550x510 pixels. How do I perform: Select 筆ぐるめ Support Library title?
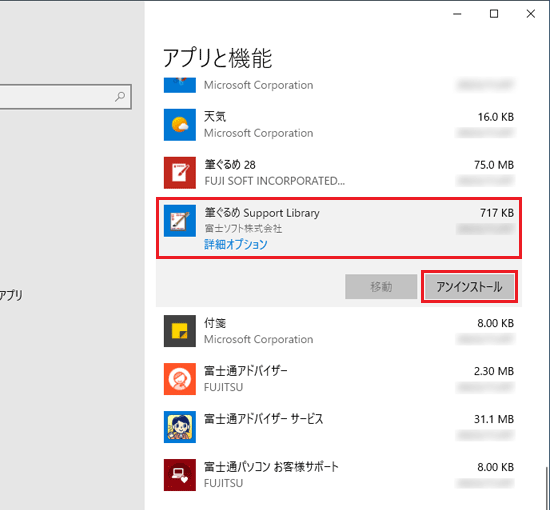[x=262, y=213]
